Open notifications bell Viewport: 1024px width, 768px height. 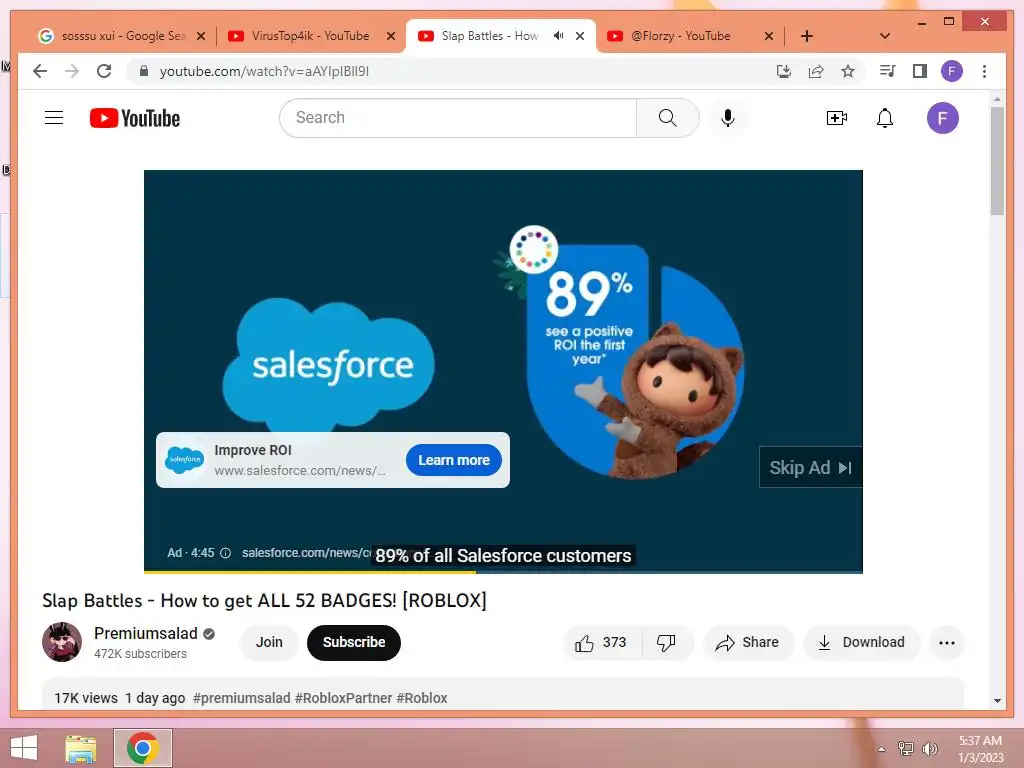coord(885,118)
